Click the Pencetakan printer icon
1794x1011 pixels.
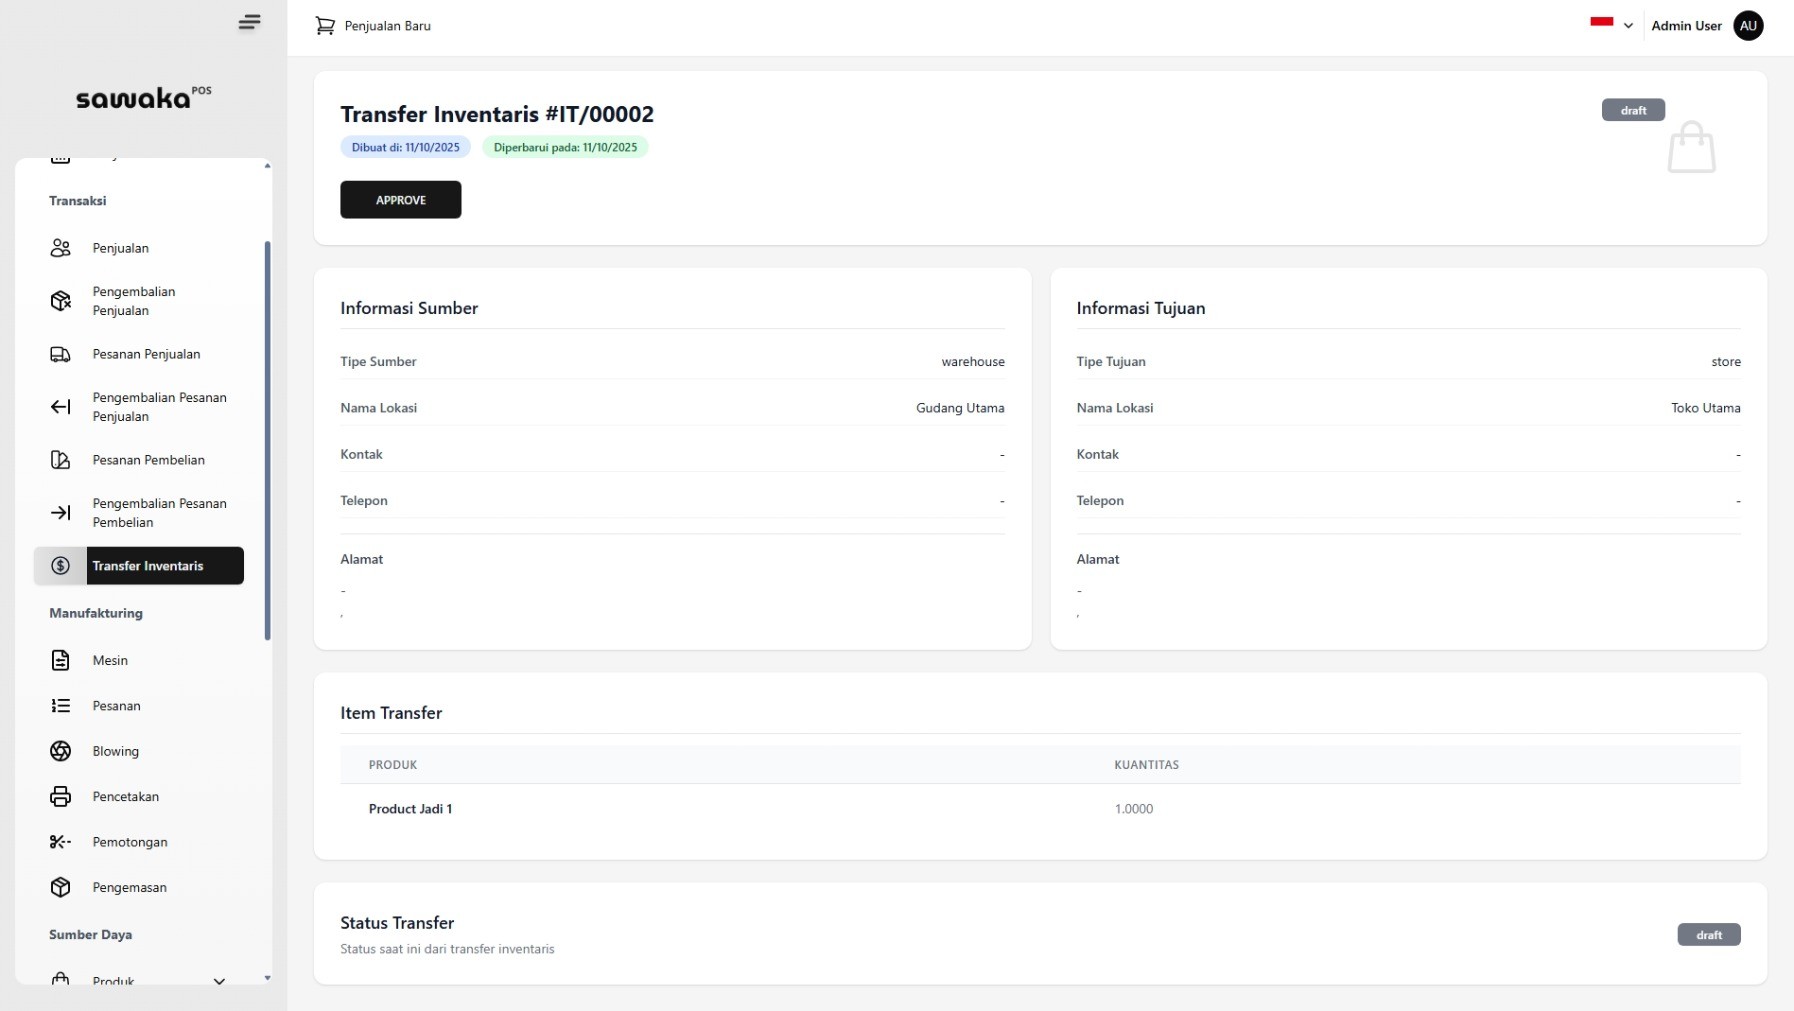pos(60,797)
